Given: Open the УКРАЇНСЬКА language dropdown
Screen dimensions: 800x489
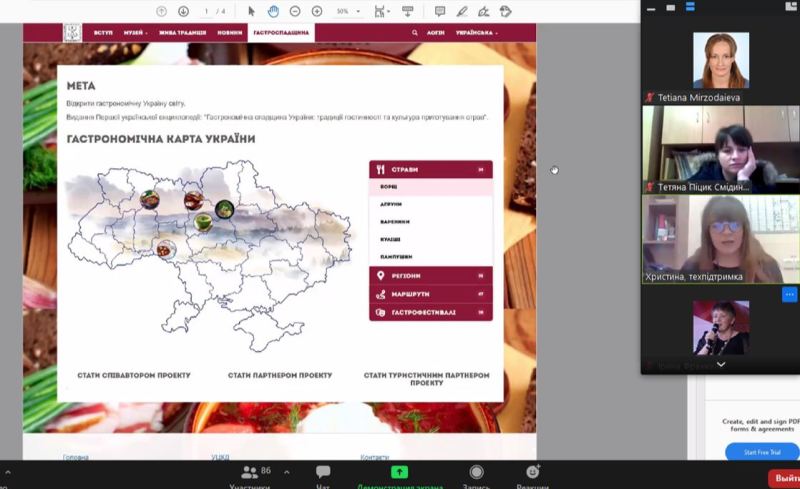Looking at the screenshot, I should (477, 33).
